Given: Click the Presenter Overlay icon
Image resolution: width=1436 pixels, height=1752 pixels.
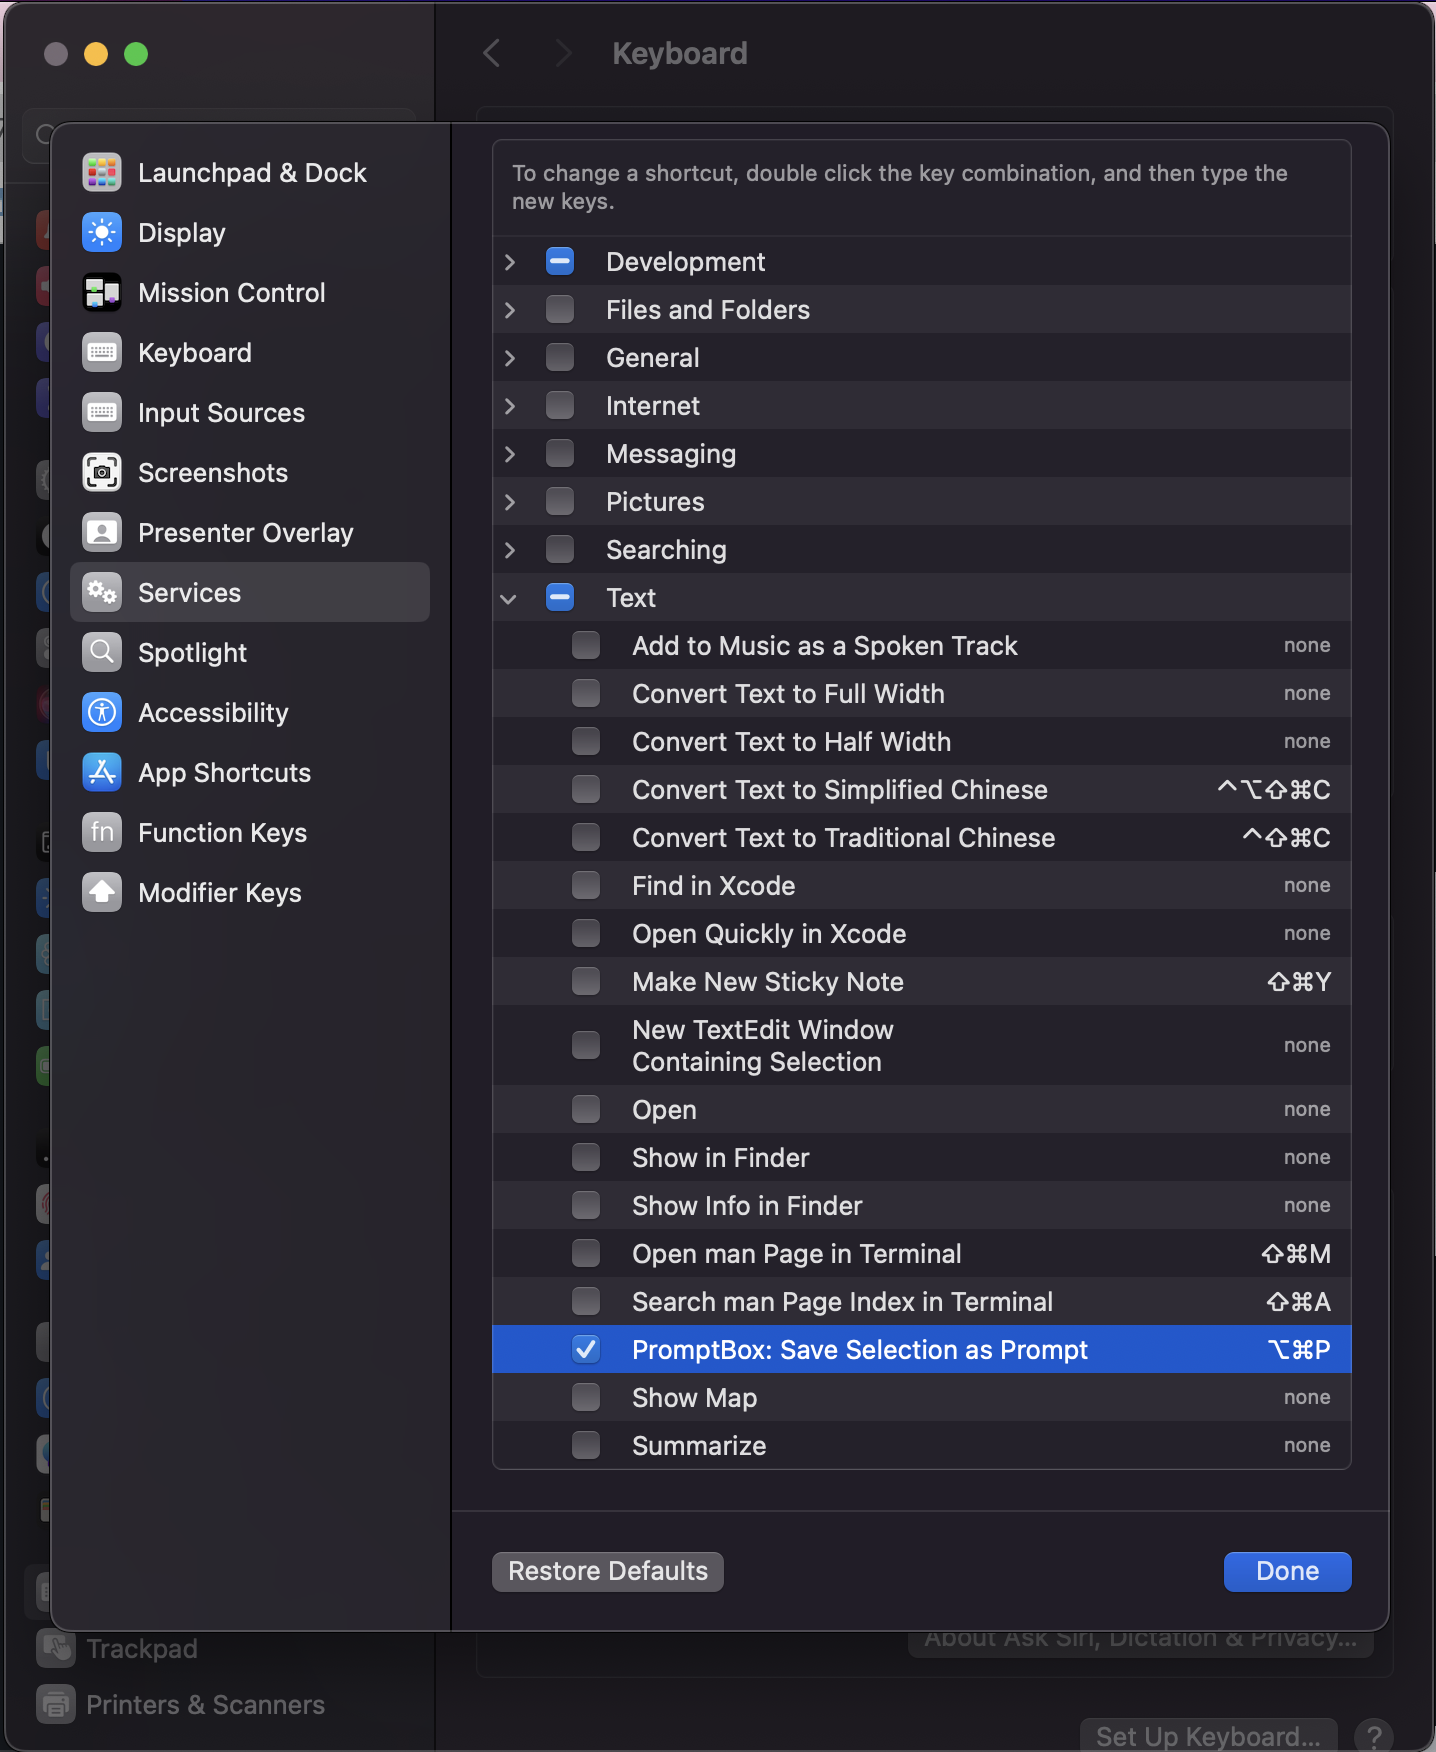Looking at the screenshot, I should (102, 532).
